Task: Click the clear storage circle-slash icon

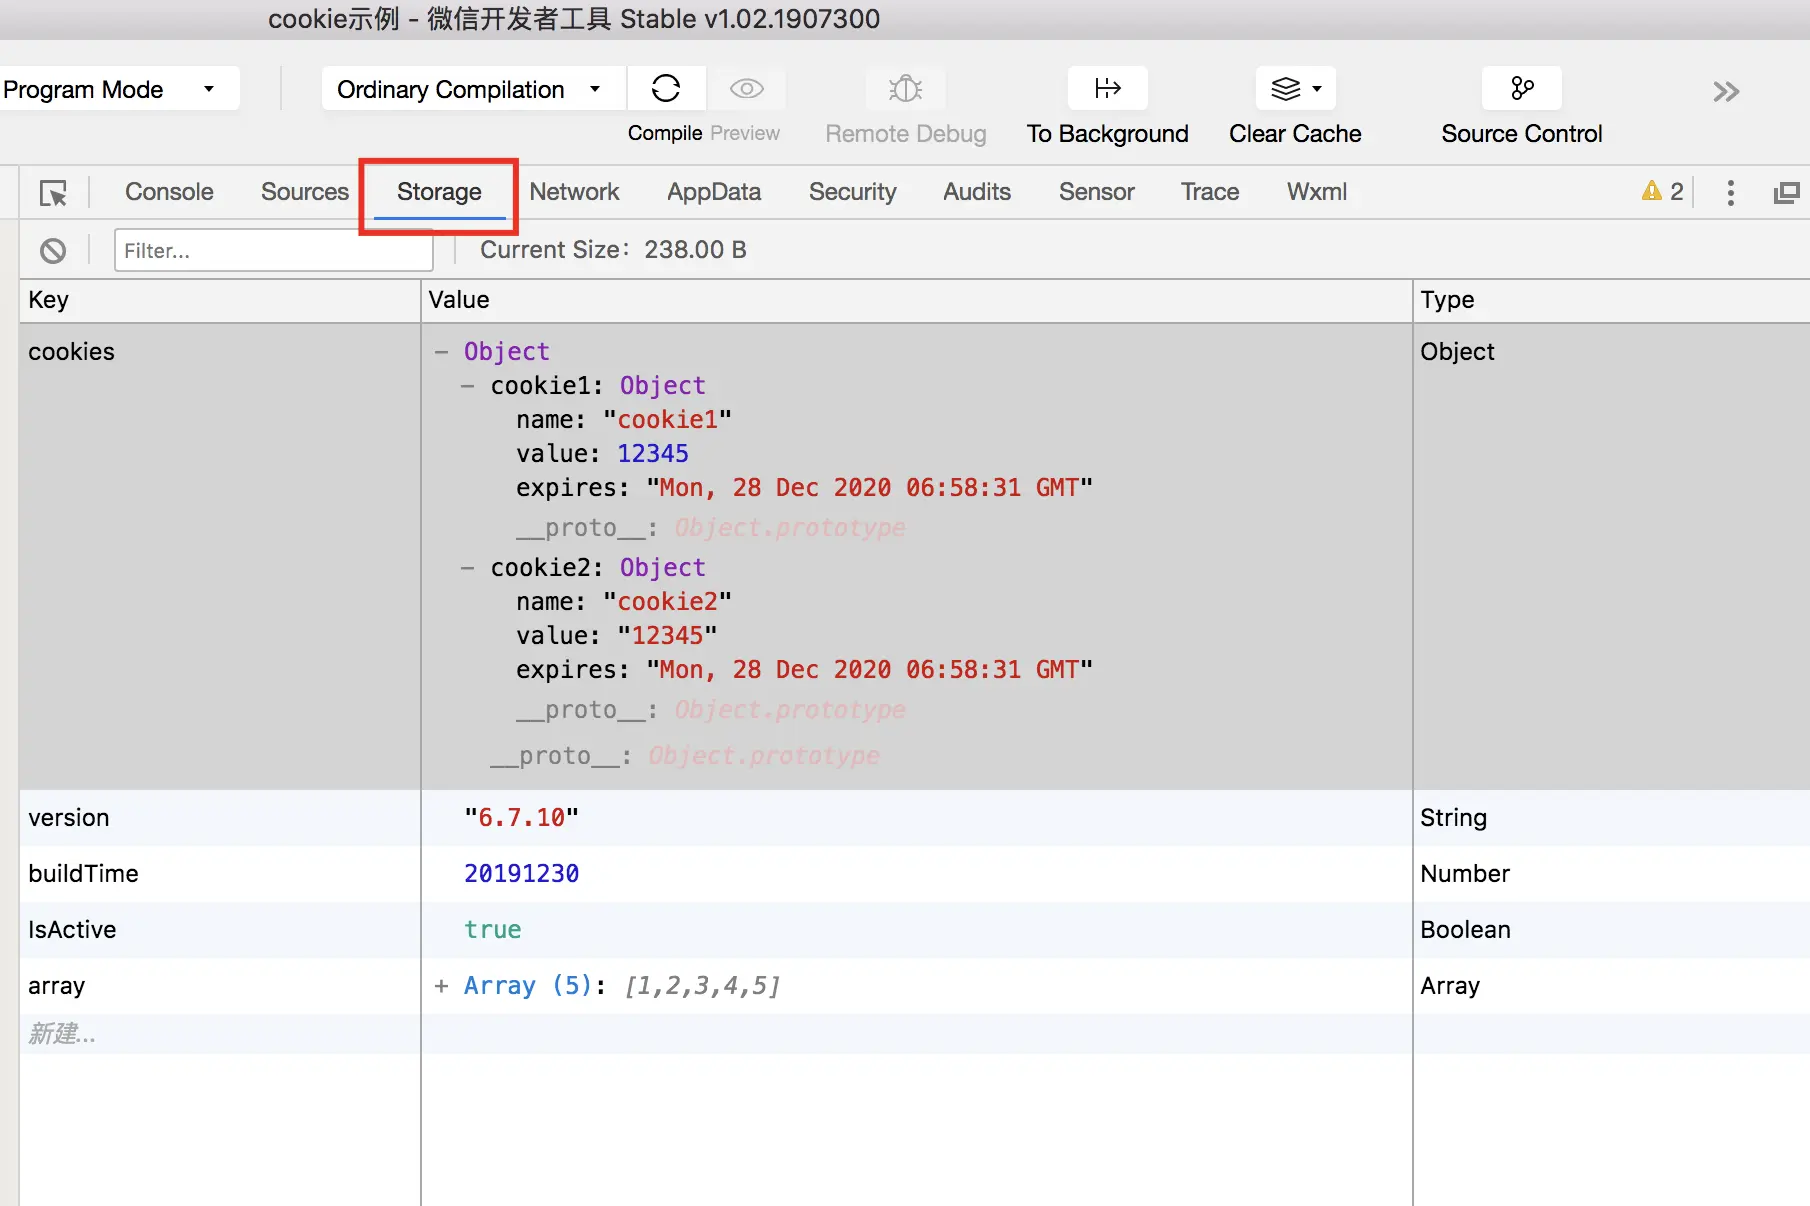Action: [53, 250]
